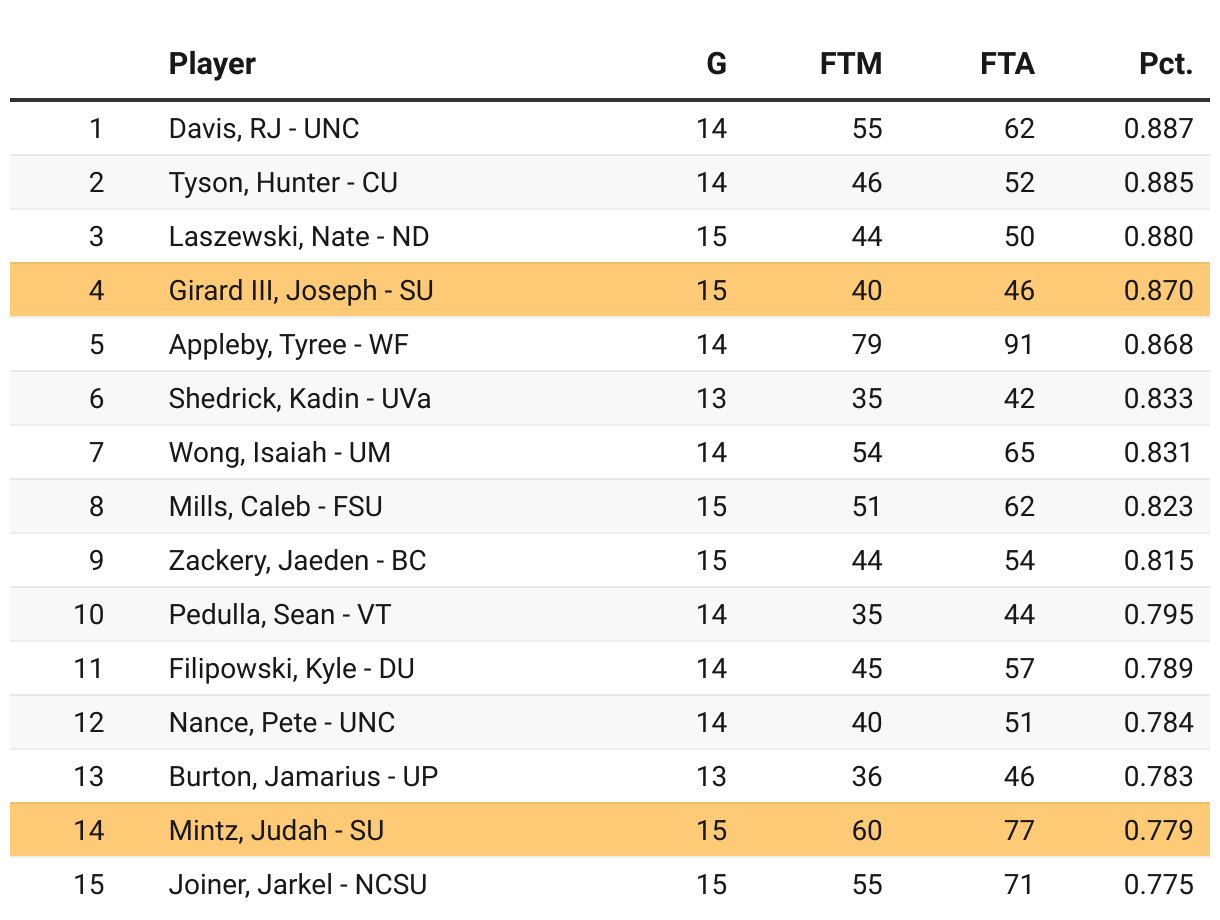1220x920 pixels.
Task: Select Davis, RJ - UNC player name
Action: click(x=264, y=128)
